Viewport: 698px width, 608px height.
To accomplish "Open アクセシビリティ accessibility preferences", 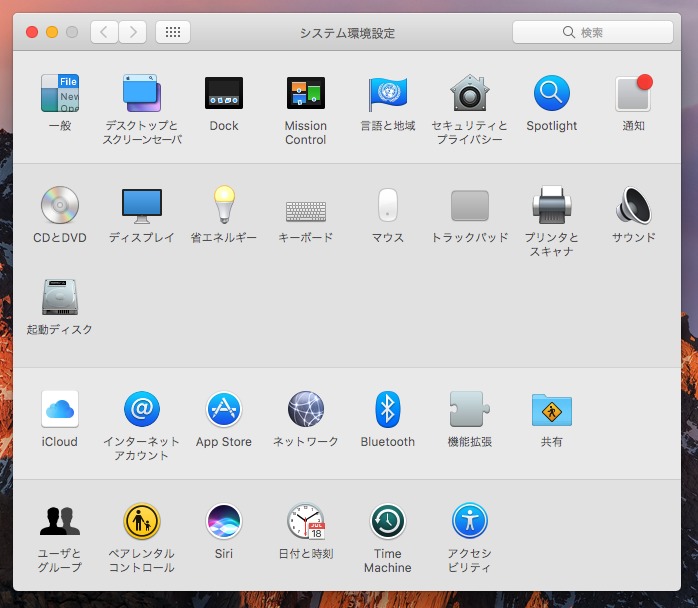I will tap(470, 520).
